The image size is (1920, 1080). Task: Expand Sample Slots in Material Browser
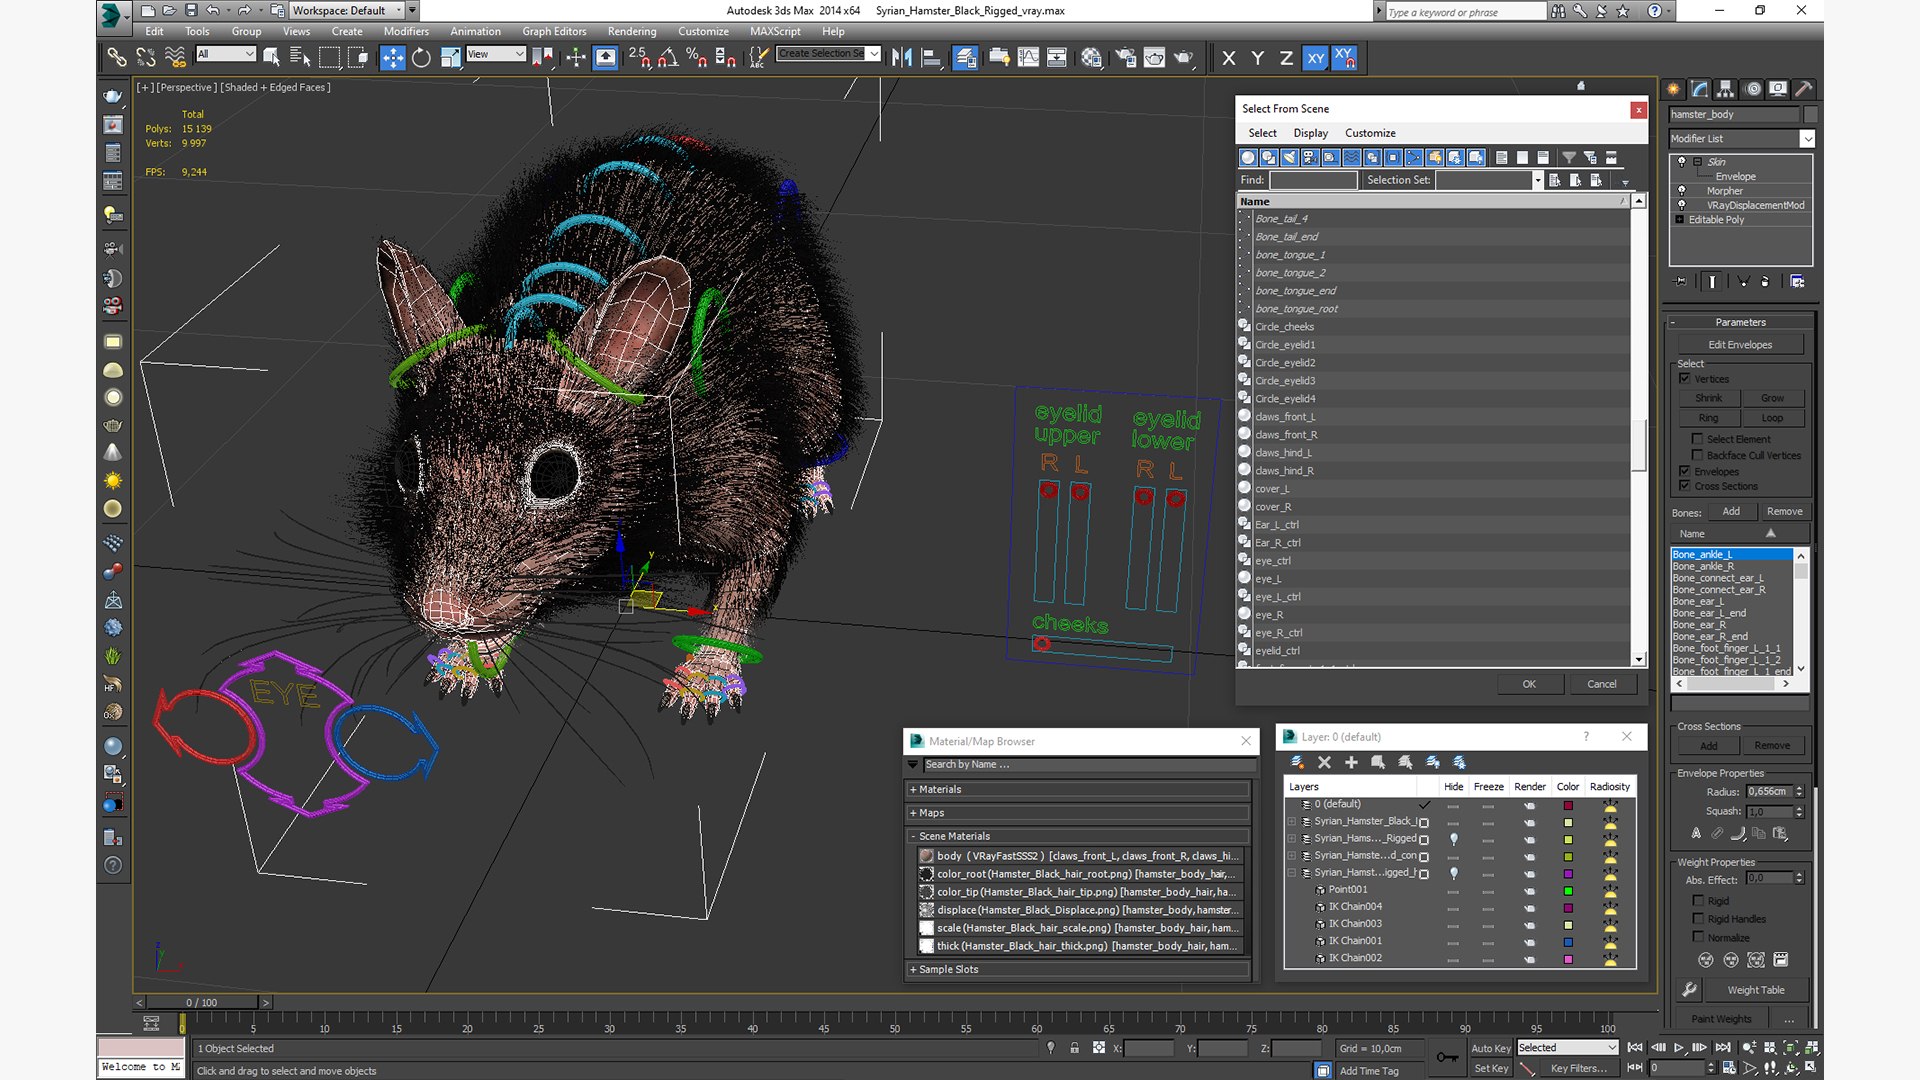click(1079, 969)
